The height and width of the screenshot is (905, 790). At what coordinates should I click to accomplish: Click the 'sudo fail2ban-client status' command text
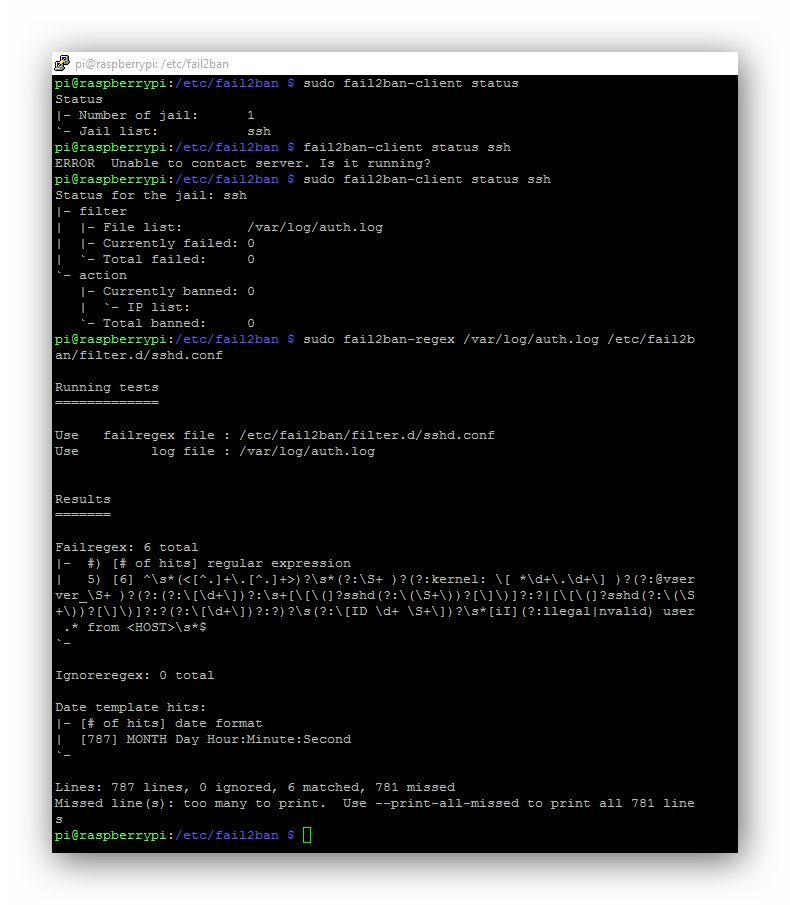pyautogui.click(x=410, y=84)
